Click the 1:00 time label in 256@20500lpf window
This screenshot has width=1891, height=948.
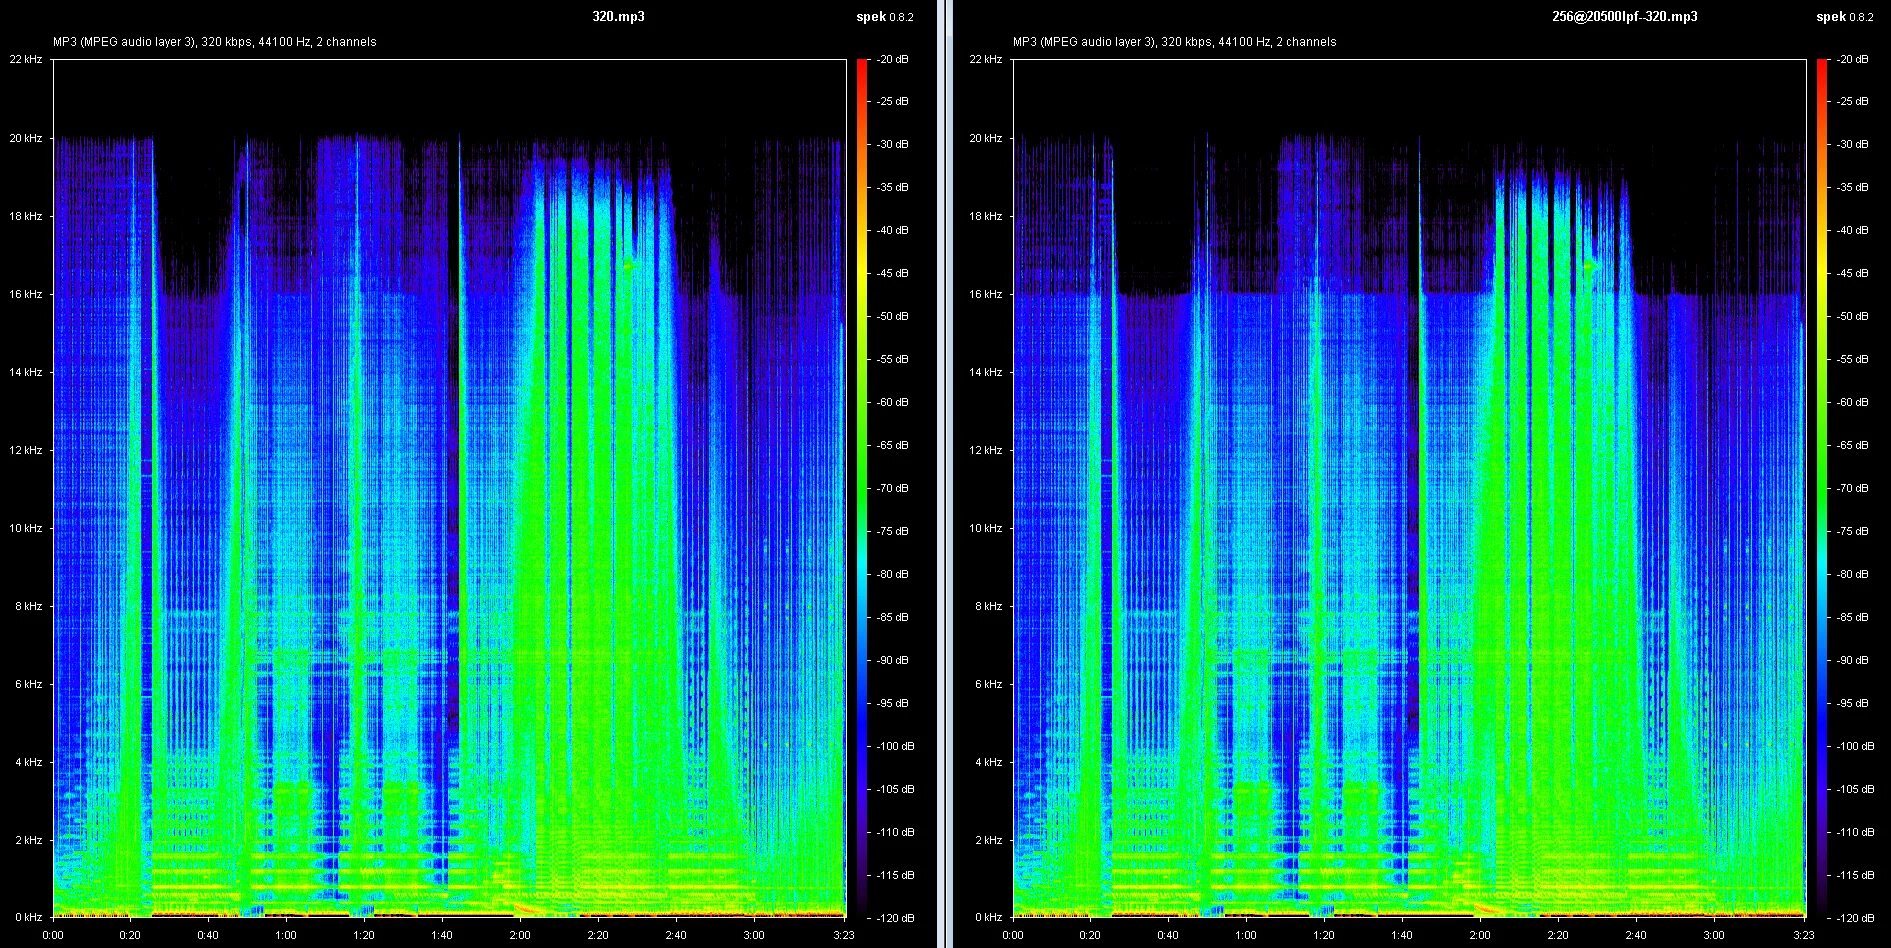coord(1246,935)
